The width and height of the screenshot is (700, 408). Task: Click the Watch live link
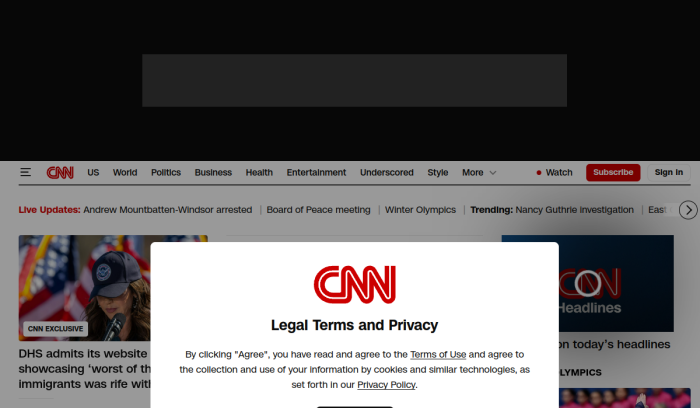554,172
